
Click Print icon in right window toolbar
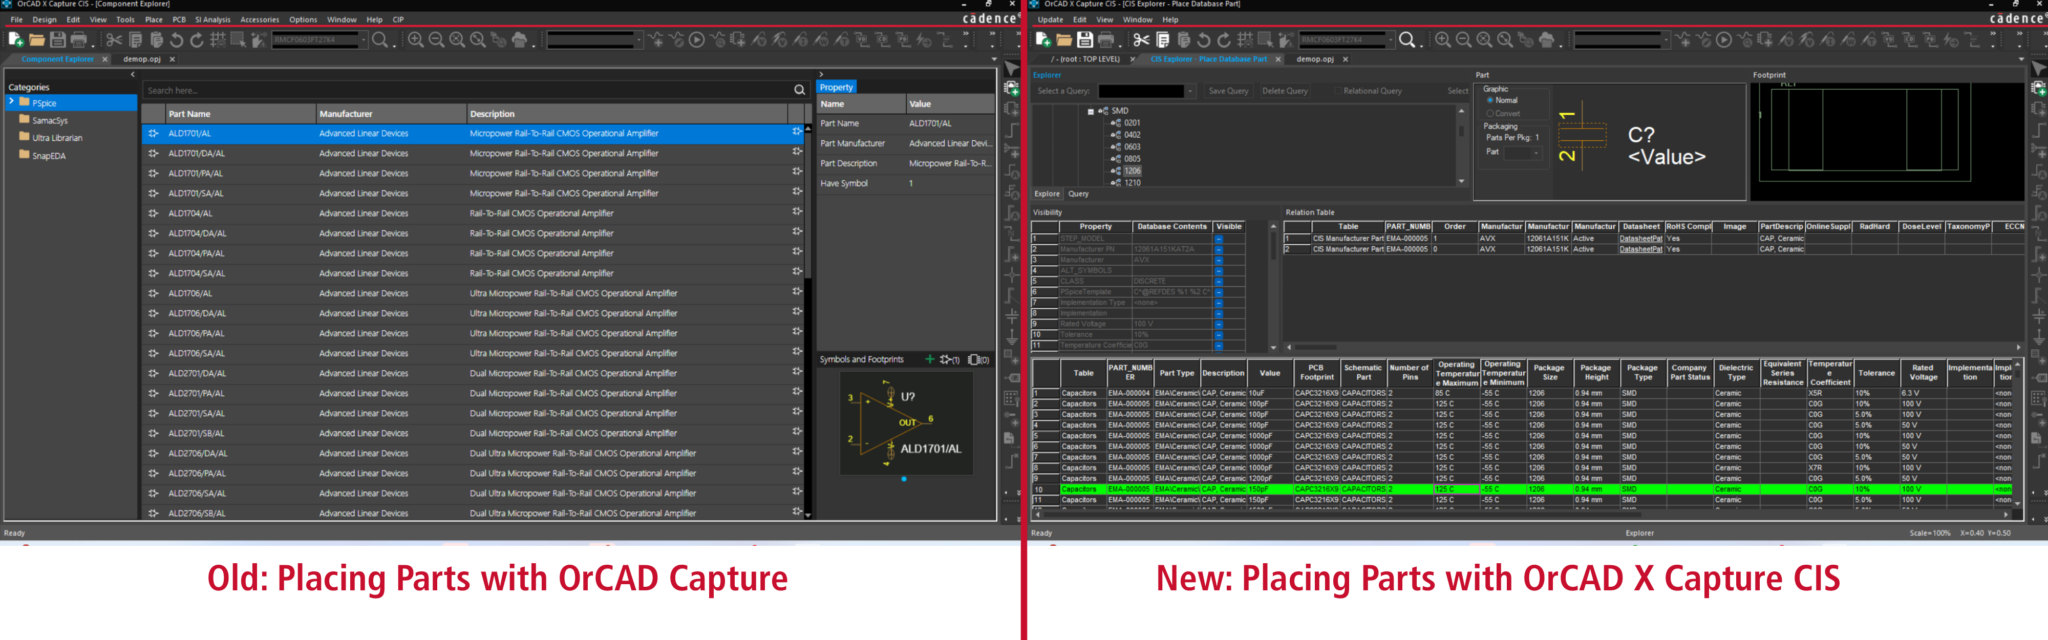1106,40
